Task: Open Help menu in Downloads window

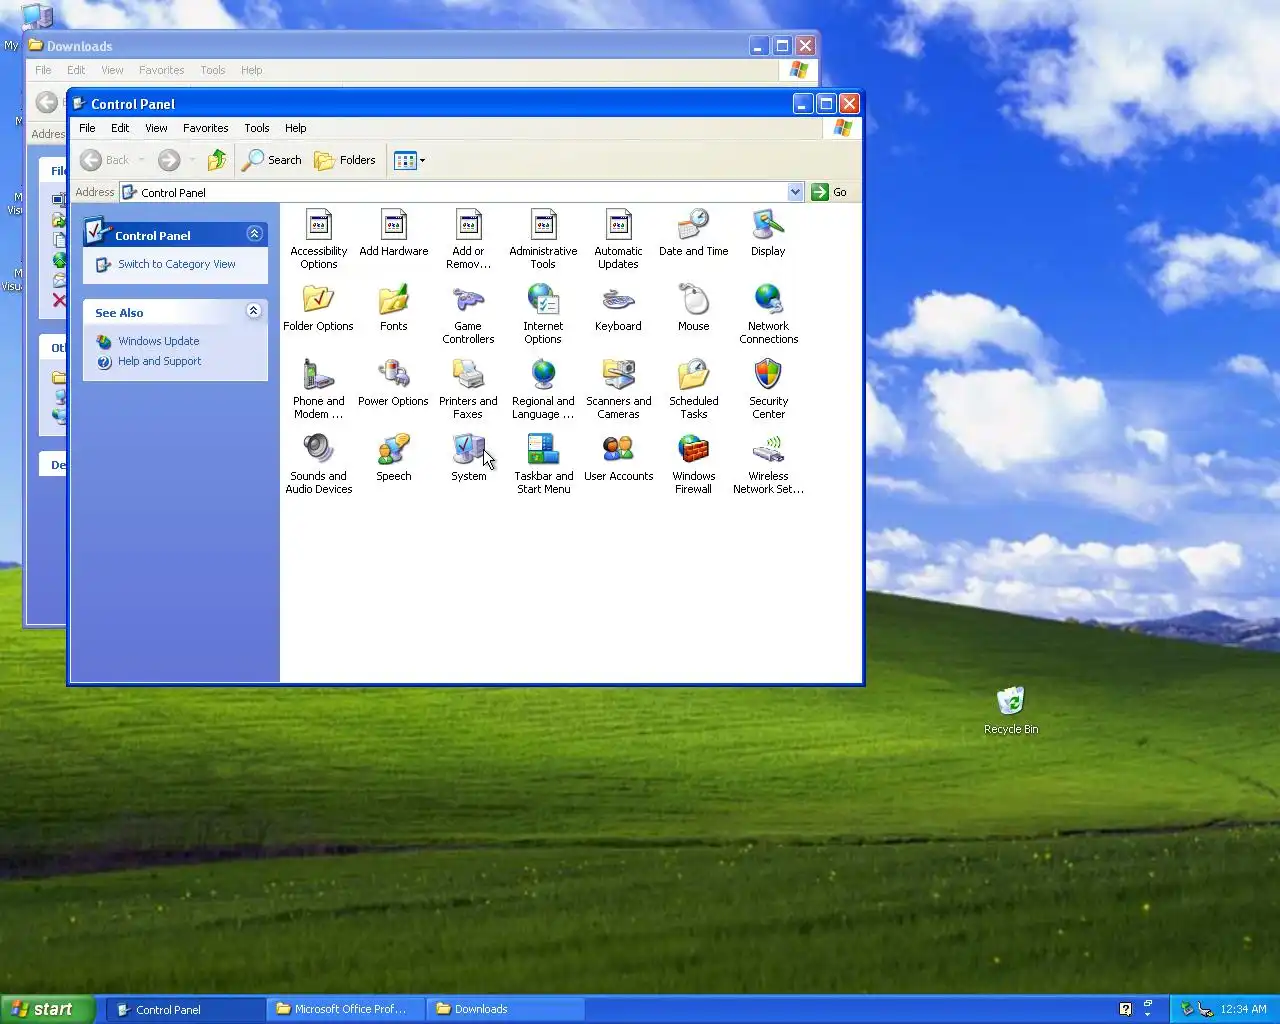Action: 251,70
